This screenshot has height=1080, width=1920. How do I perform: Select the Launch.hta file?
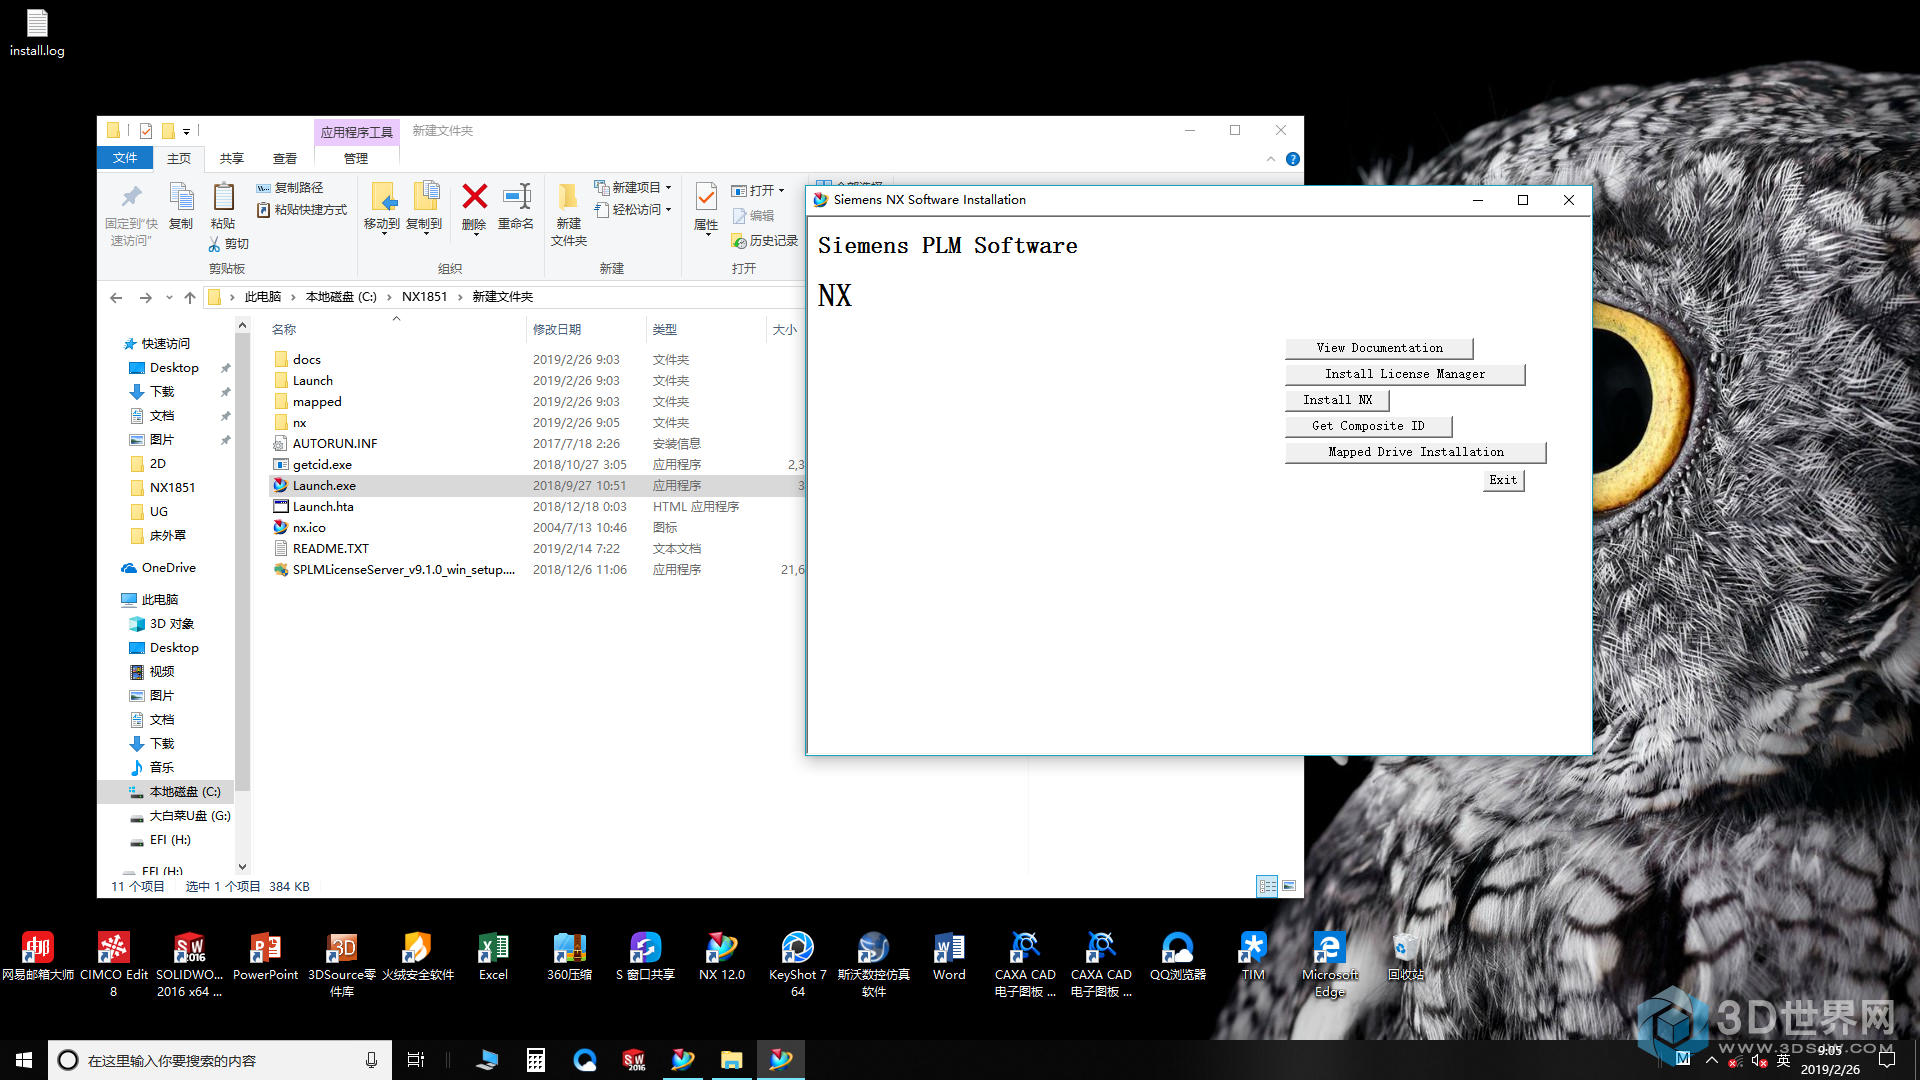click(x=323, y=507)
